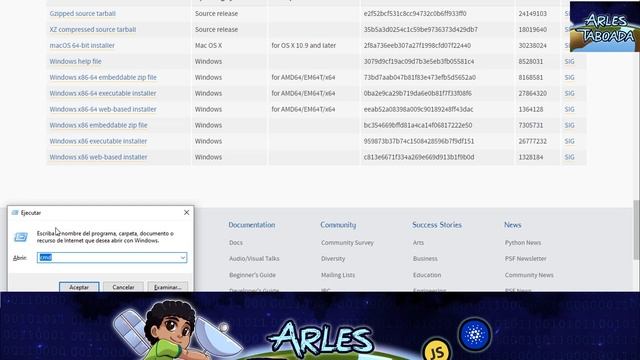The height and width of the screenshot is (360, 640).
Task: Download the macOS 64-bit installer
Action: pyautogui.click(x=82, y=45)
